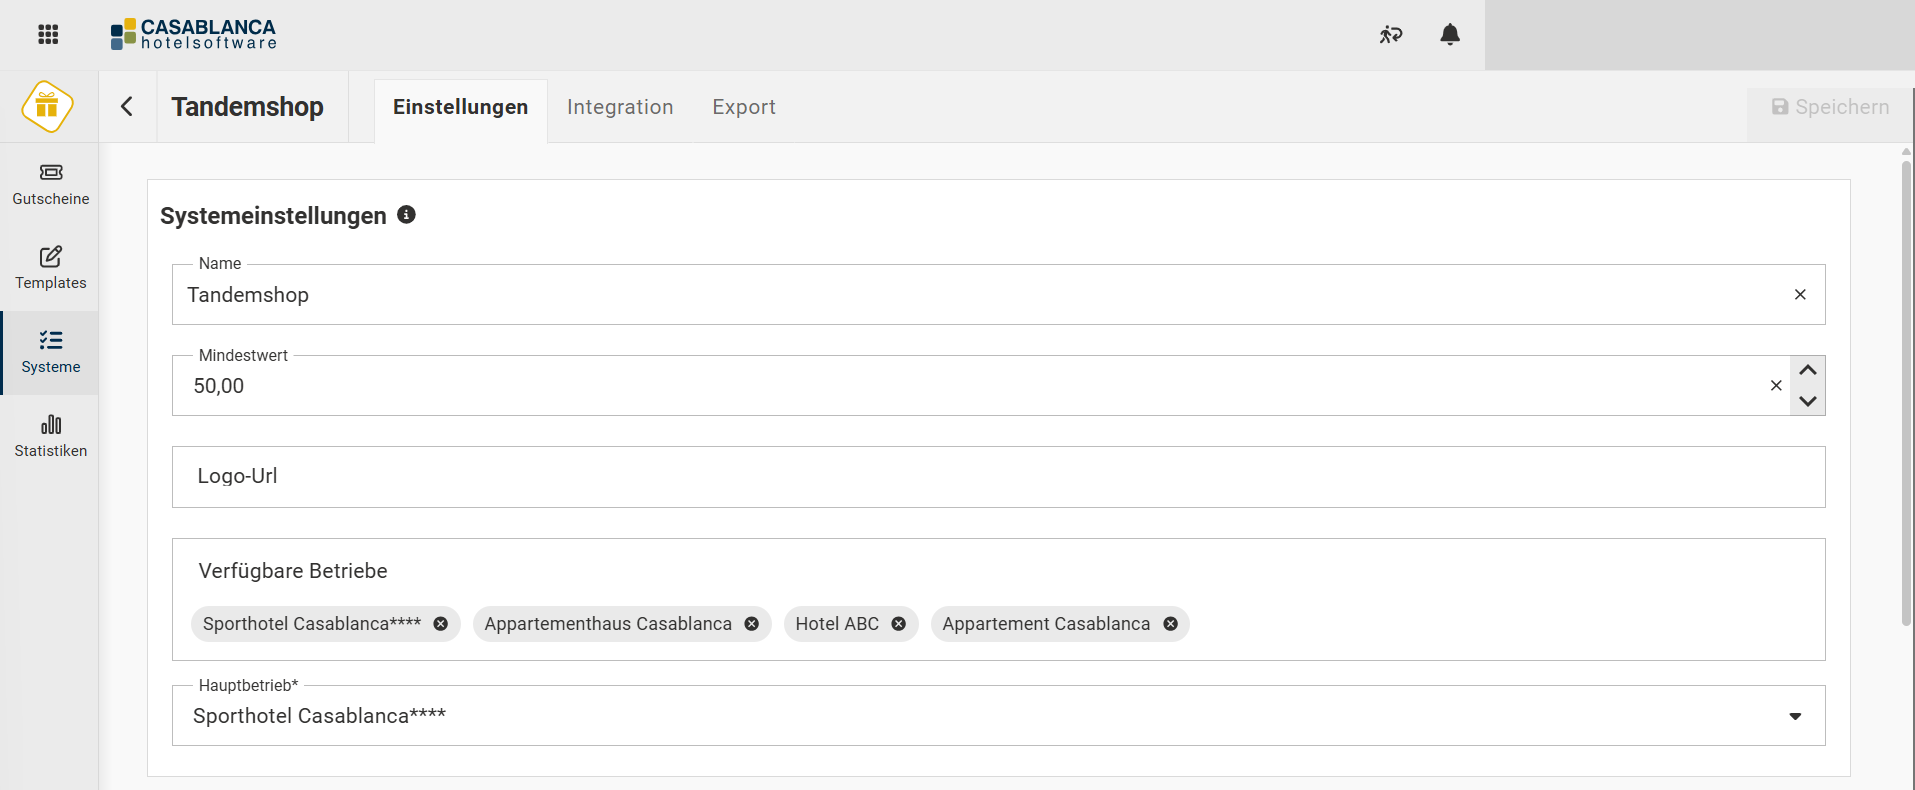The height and width of the screenshot is (790, 1915).
Task: Open Gutscheine in the sidebar
Action: [50, 185]
